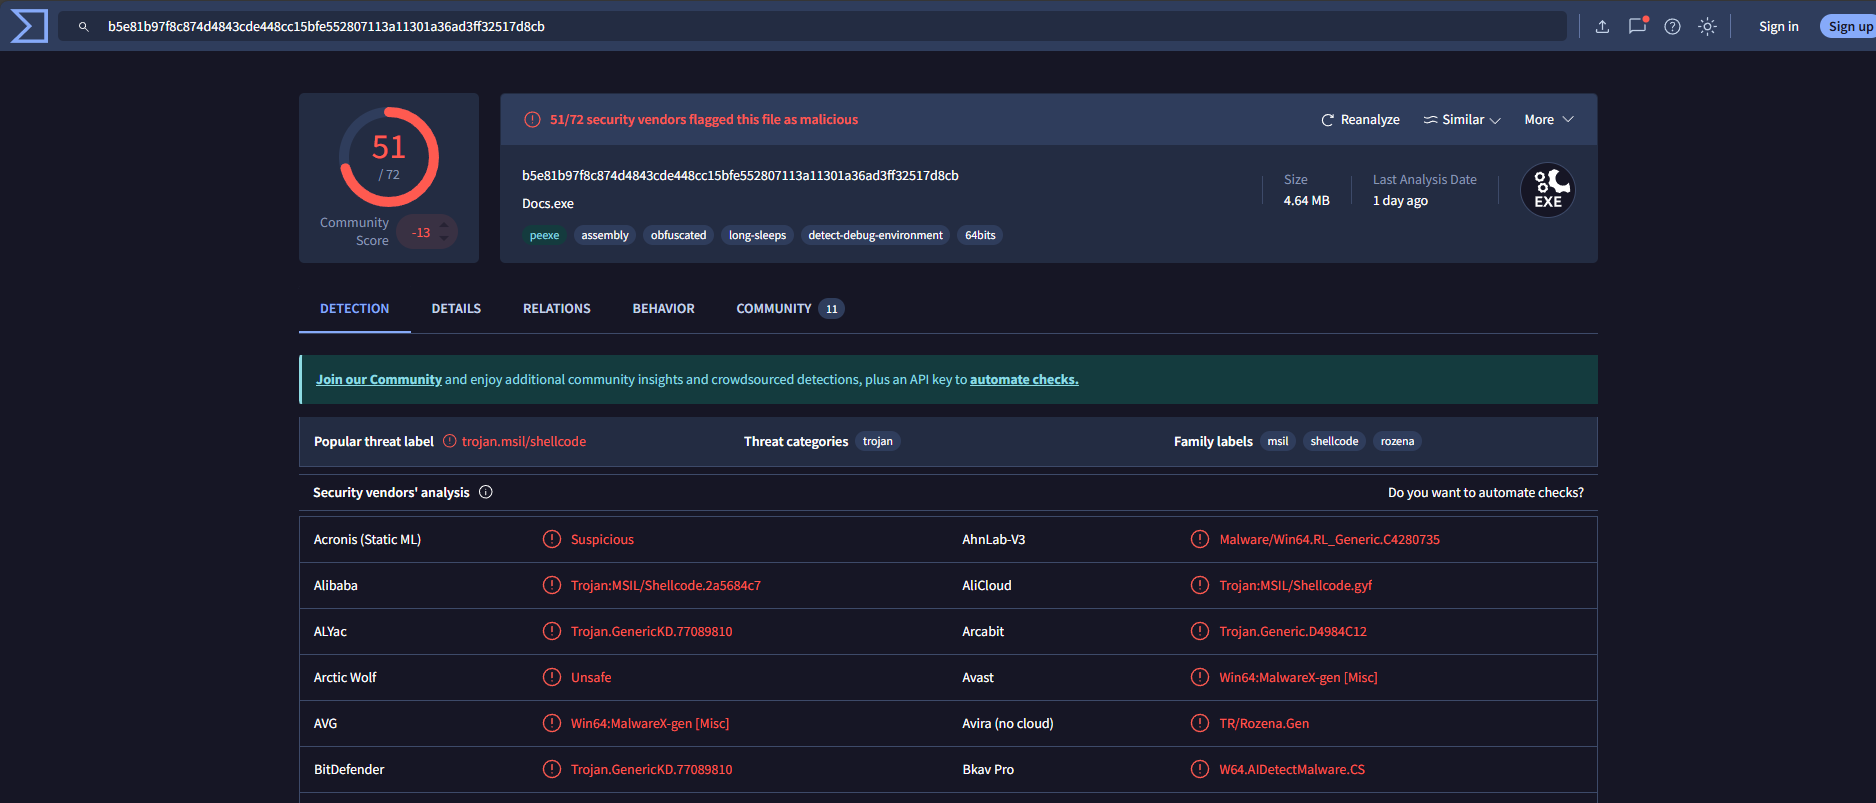This screenshot has height=803, width=1876.
Task: Open the help question mark icon
Action: click(1672, 27)
